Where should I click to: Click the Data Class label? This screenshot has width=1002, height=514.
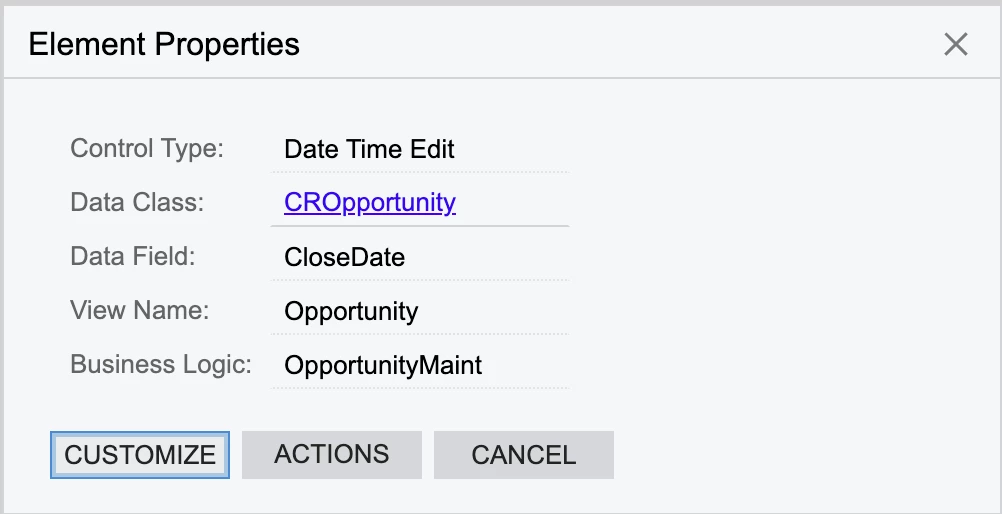pyautogui.click(x=137, y=202)
